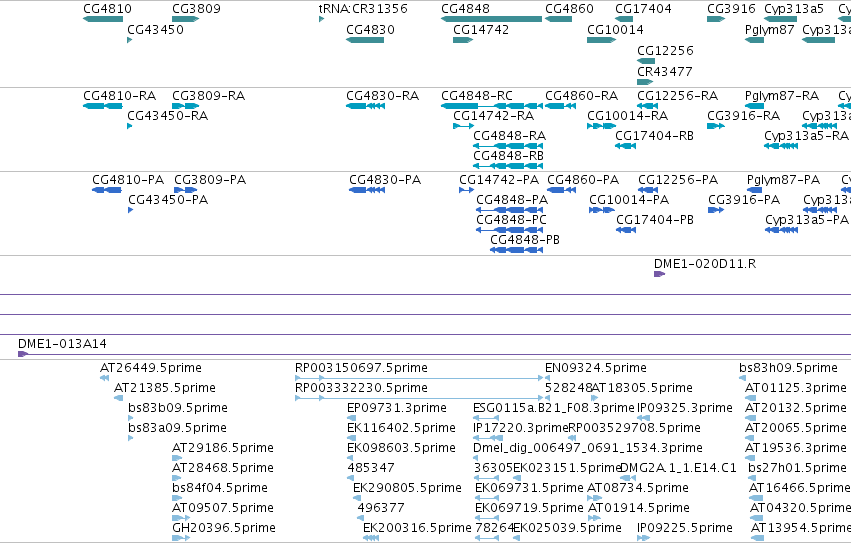The height and width of the screenshot is (543, 851).
Task: Click the EN09324.5prime EST label
Action: click(596, 368)
